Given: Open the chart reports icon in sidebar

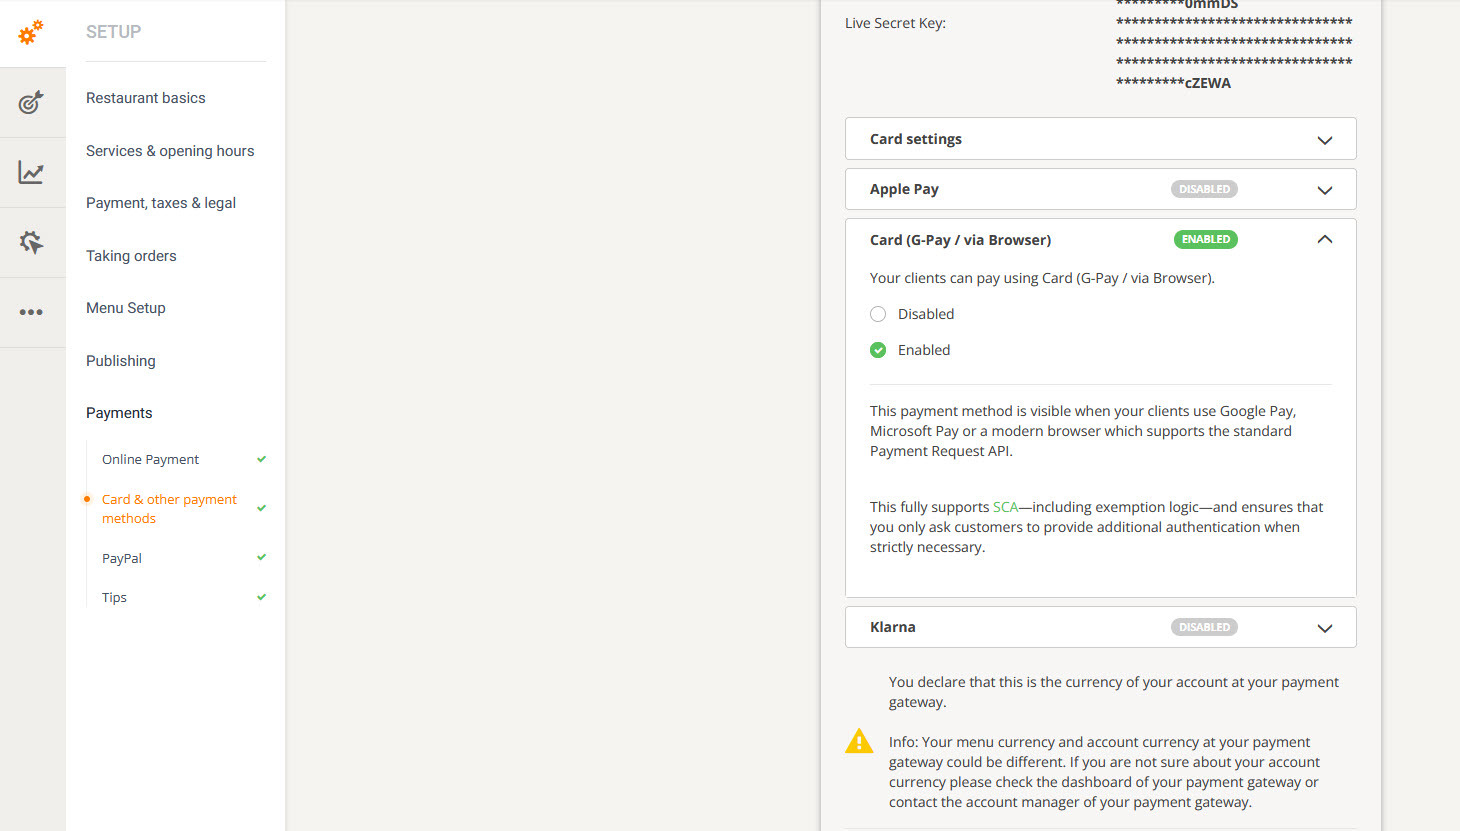Looking at the screenshot, I should point(31,173).
